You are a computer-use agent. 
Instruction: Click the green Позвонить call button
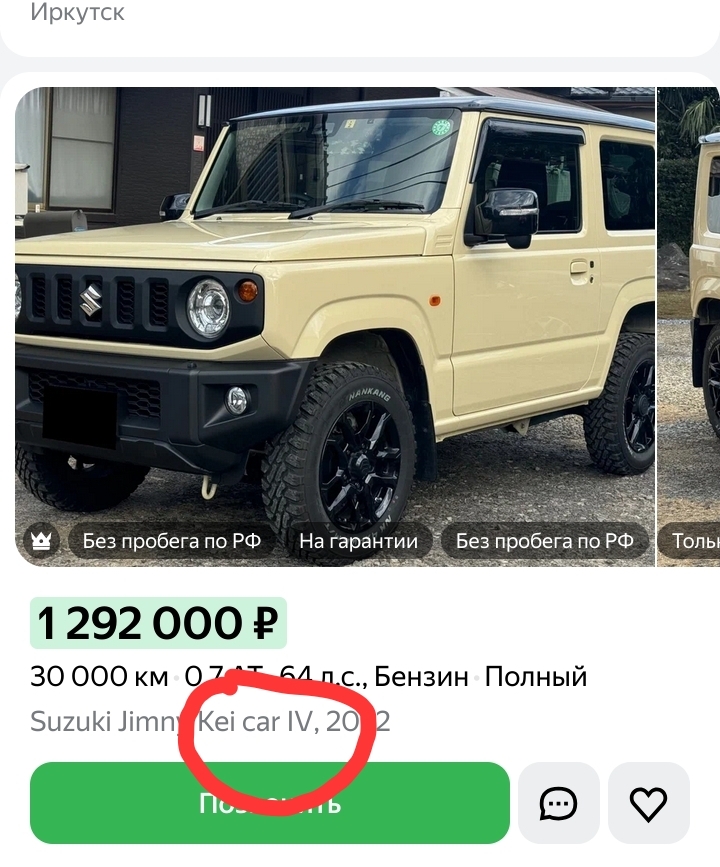(270, 803)
